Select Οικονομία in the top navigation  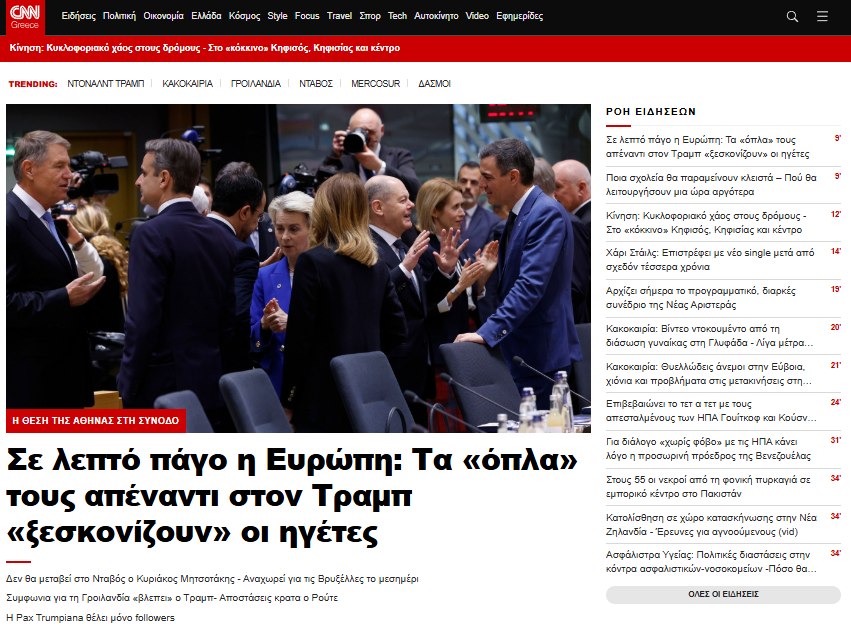tap(163, 16)
